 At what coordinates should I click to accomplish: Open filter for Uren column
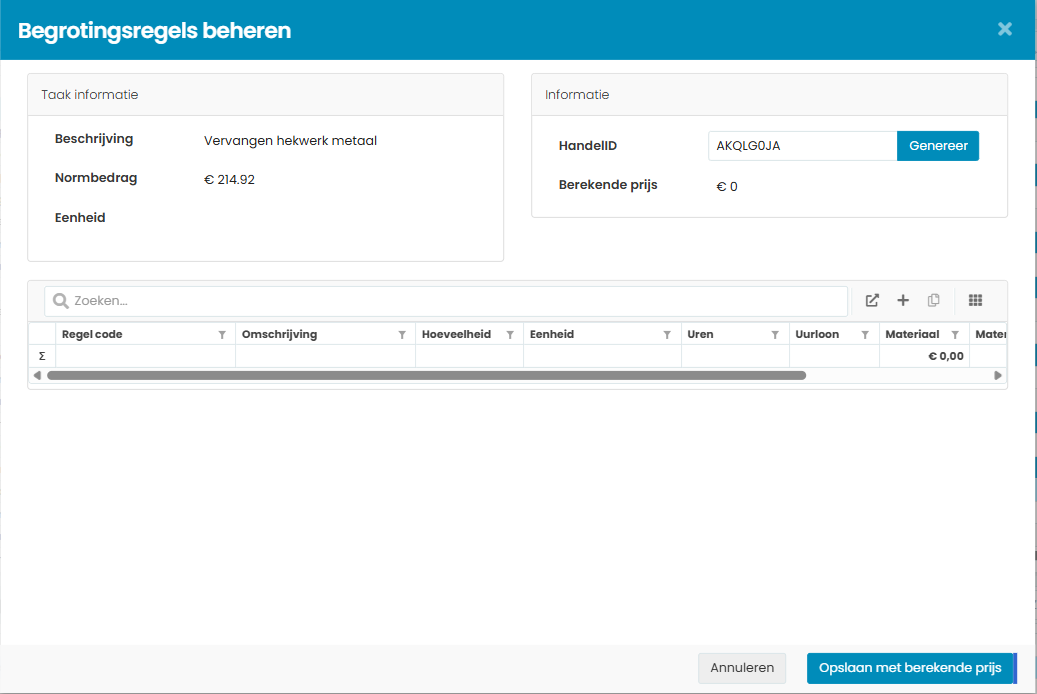775,335
